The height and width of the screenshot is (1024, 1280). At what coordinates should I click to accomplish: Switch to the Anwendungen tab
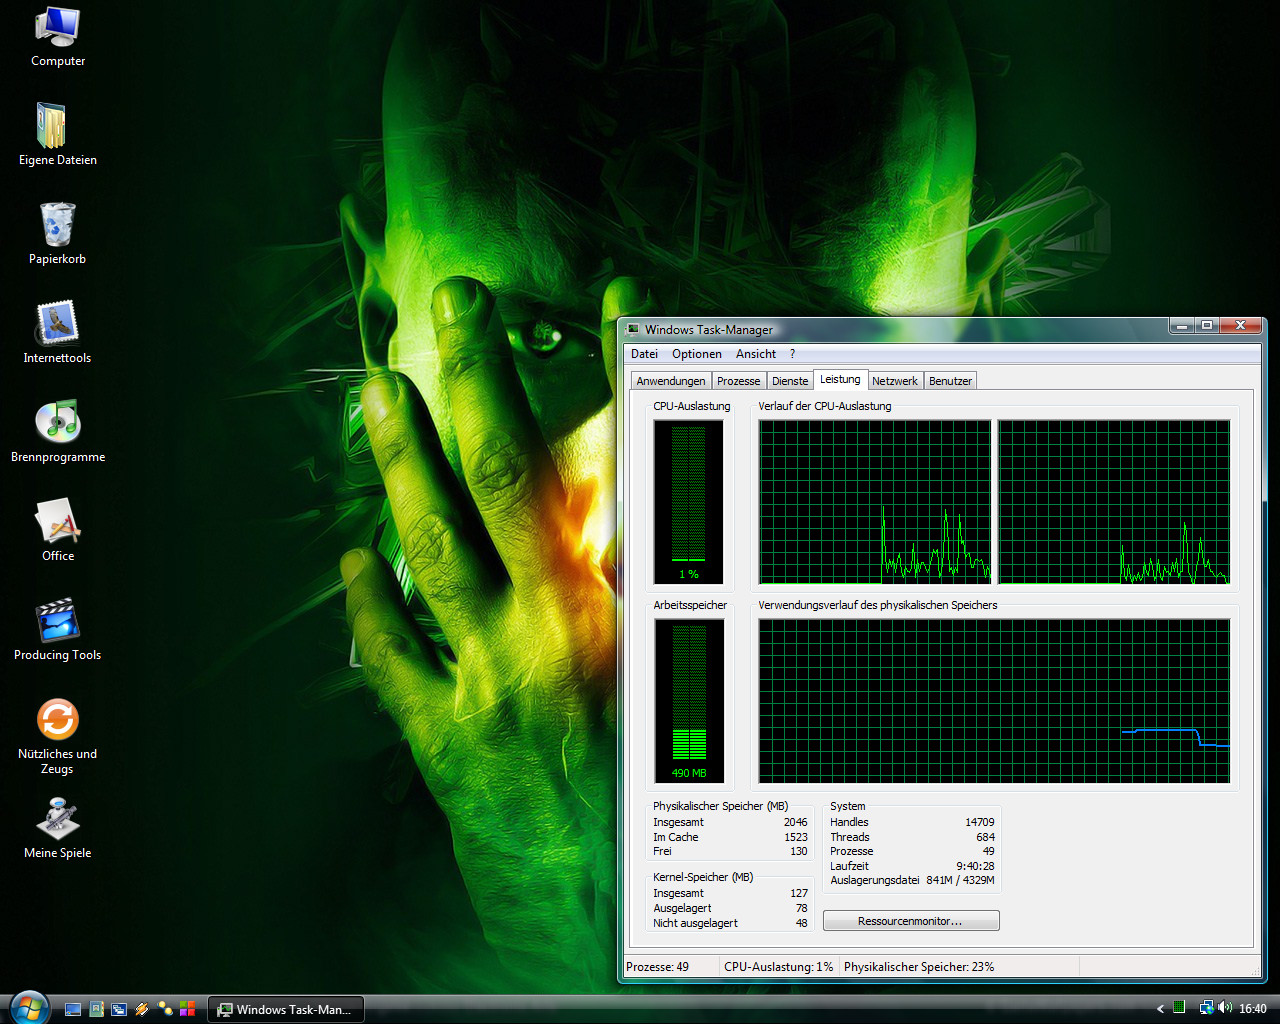(671, 381)
